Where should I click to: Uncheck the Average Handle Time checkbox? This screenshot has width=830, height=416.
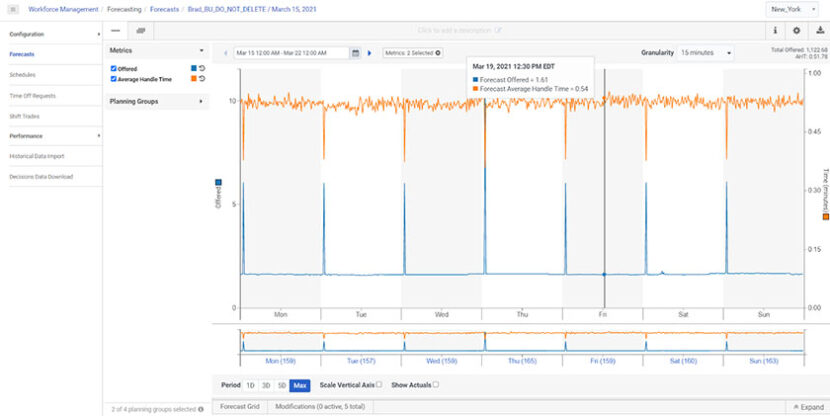click(x=114, y=78)
